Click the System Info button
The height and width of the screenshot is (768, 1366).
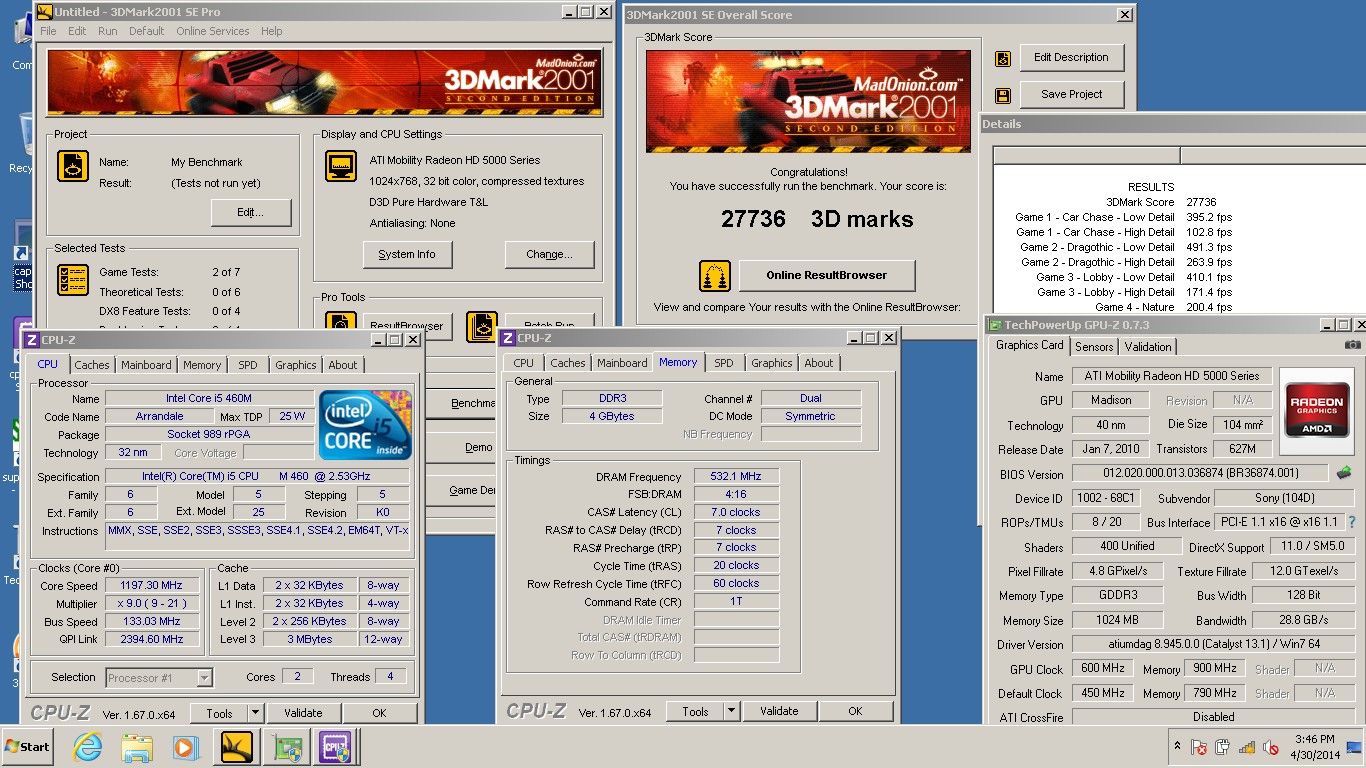pyautogui.click(x=407, y=254)
